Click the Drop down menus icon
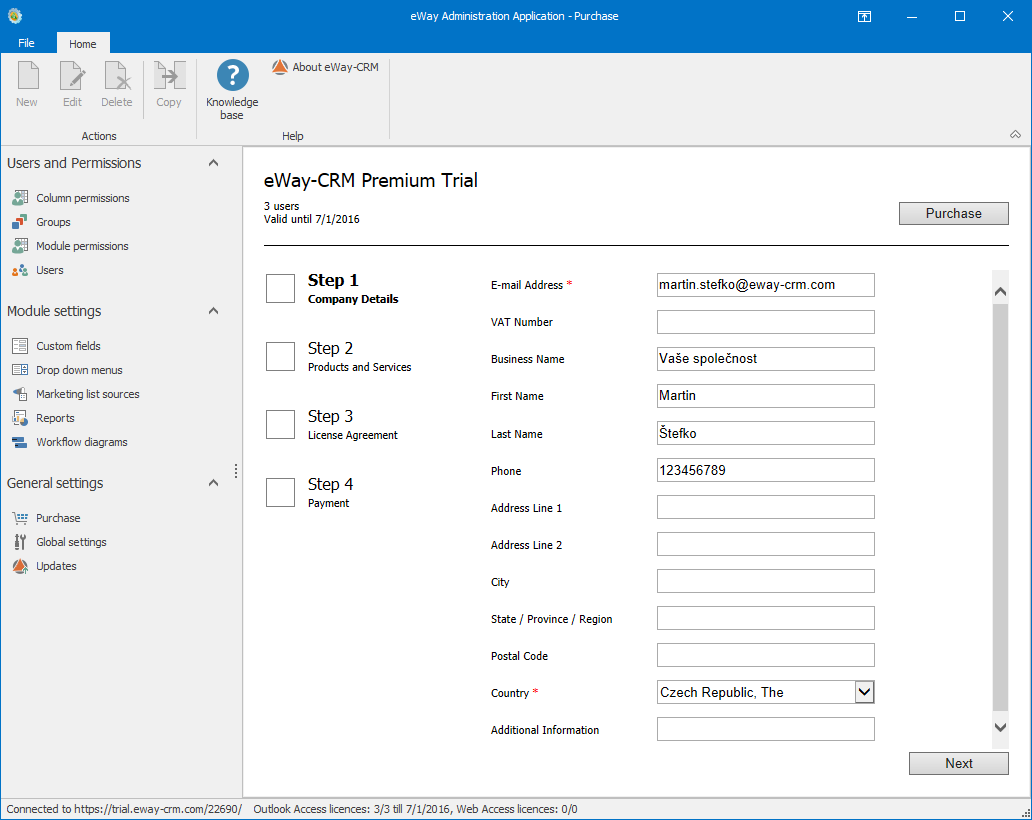Image resolution: width=1032 pixels, height=820 pixels. click(x=20, y=370)
